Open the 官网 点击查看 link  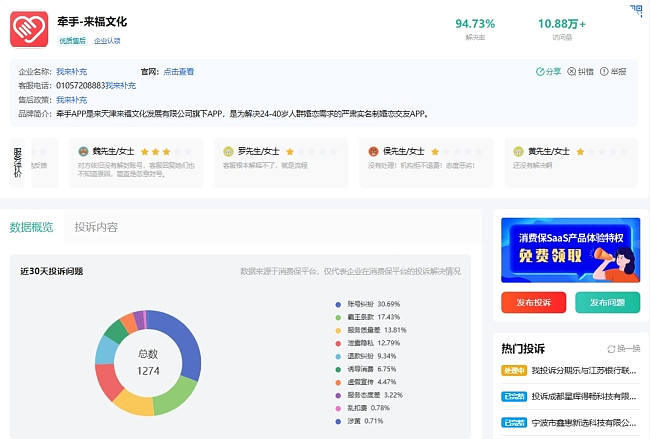[x=179, y=72]
